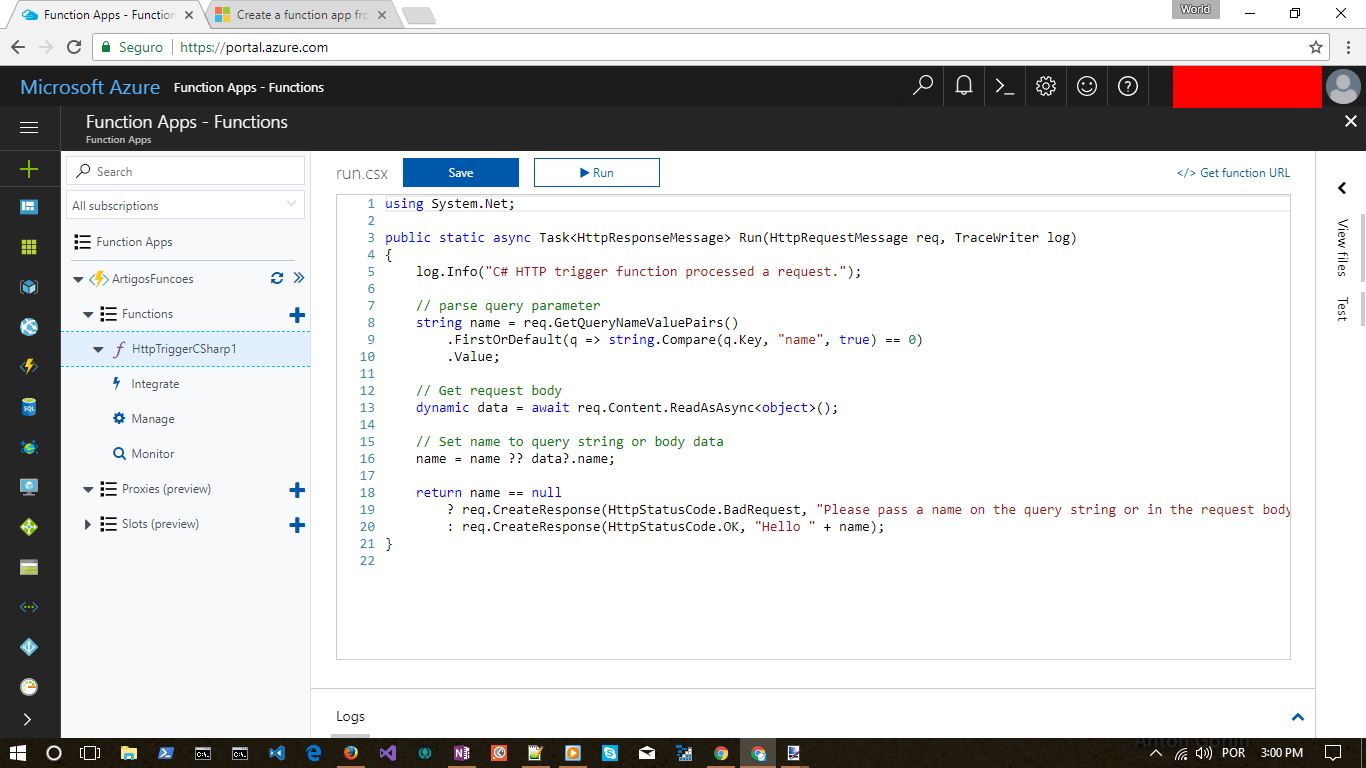Open the notifications bell icon
This screenshot has width=1366, height=768.
pos(964,86)
